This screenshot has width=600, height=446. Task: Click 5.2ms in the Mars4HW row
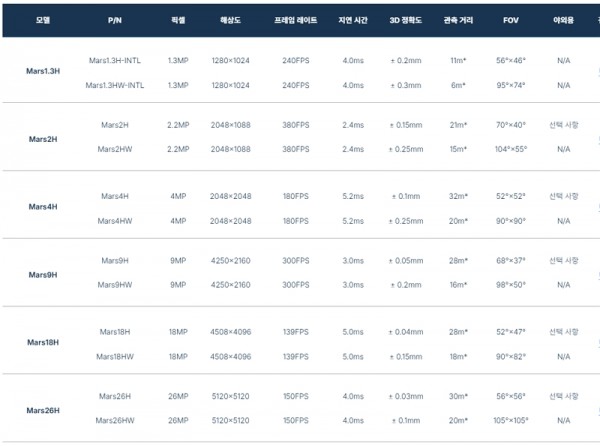point(353,221)
